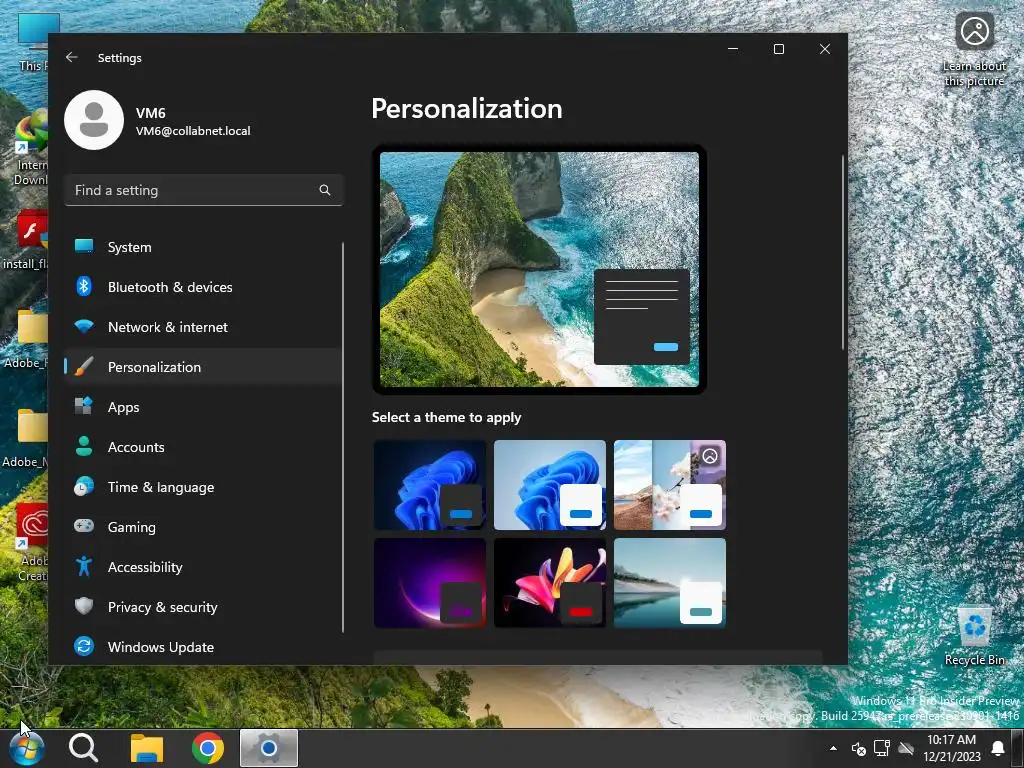Image resolution: width=1024 pixels, height=768 pixels.
Task: Open the Gaming label in sidebar
Action: (131, 527)
